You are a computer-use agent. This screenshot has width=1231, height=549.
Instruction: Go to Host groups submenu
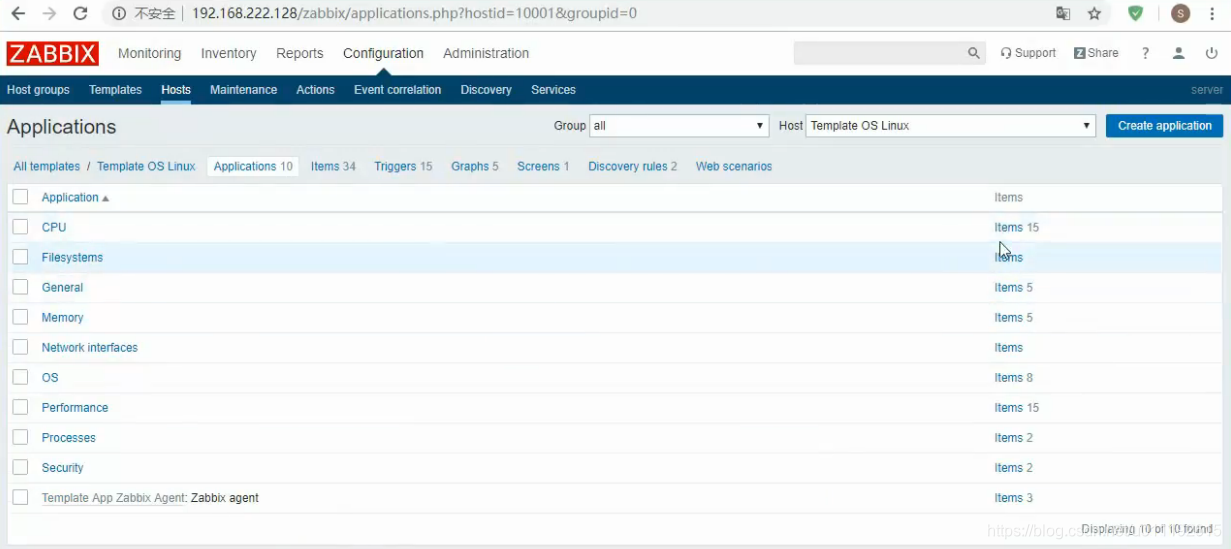[x=38, y=90]
